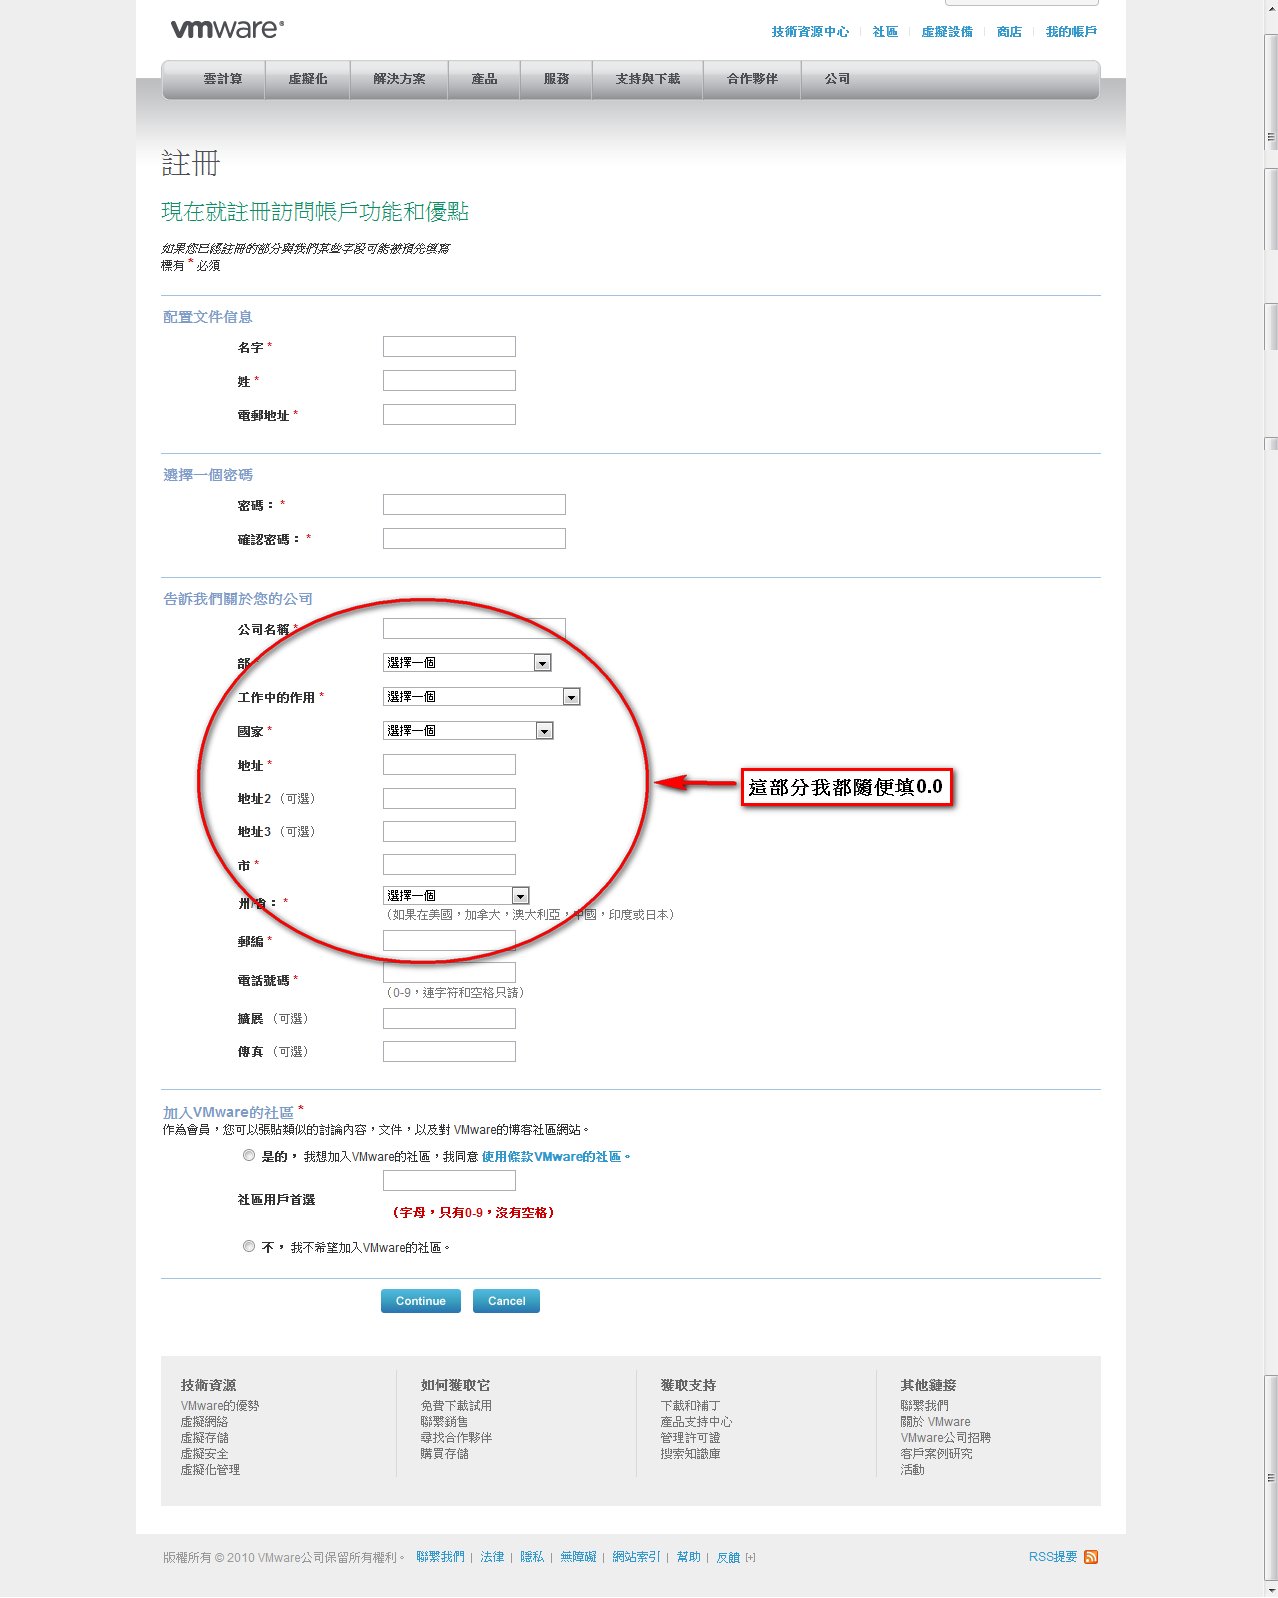1278x1598 pixels.
Task: Open footer link 虛擬存儲
Action: tap(205, 1438)
